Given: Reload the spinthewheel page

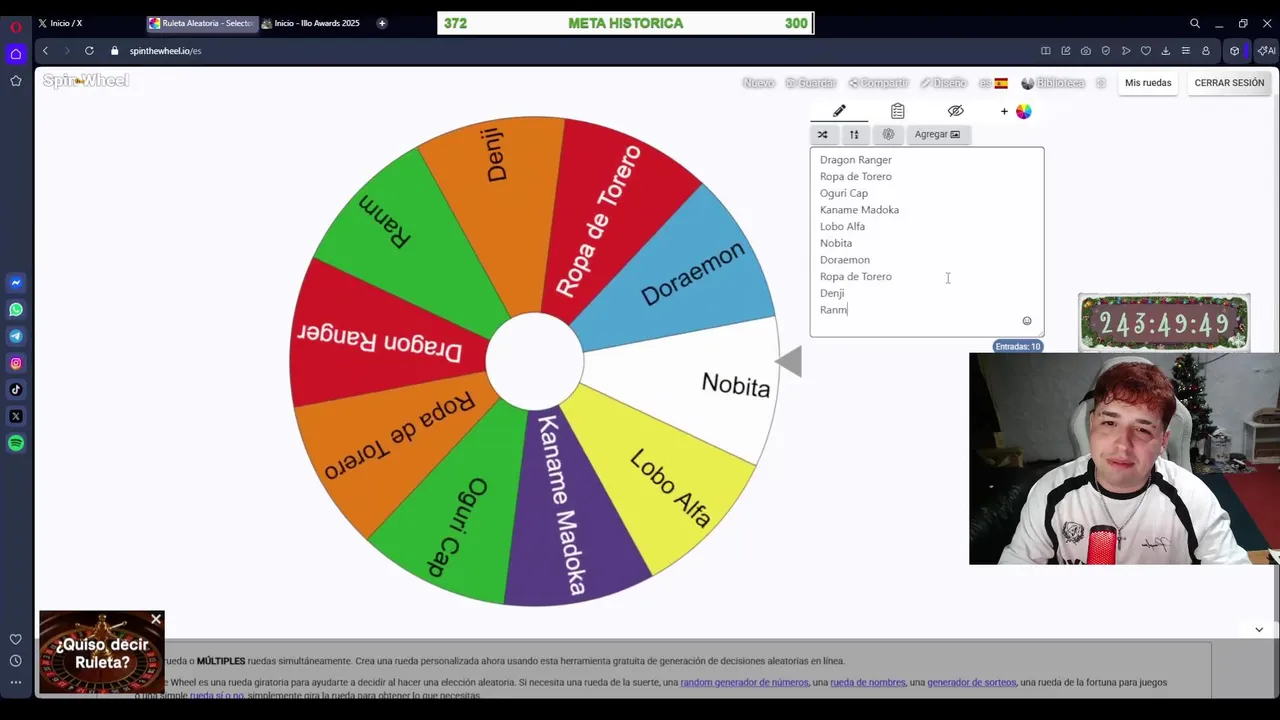Looking at the screenshot, I should point(89,51).
